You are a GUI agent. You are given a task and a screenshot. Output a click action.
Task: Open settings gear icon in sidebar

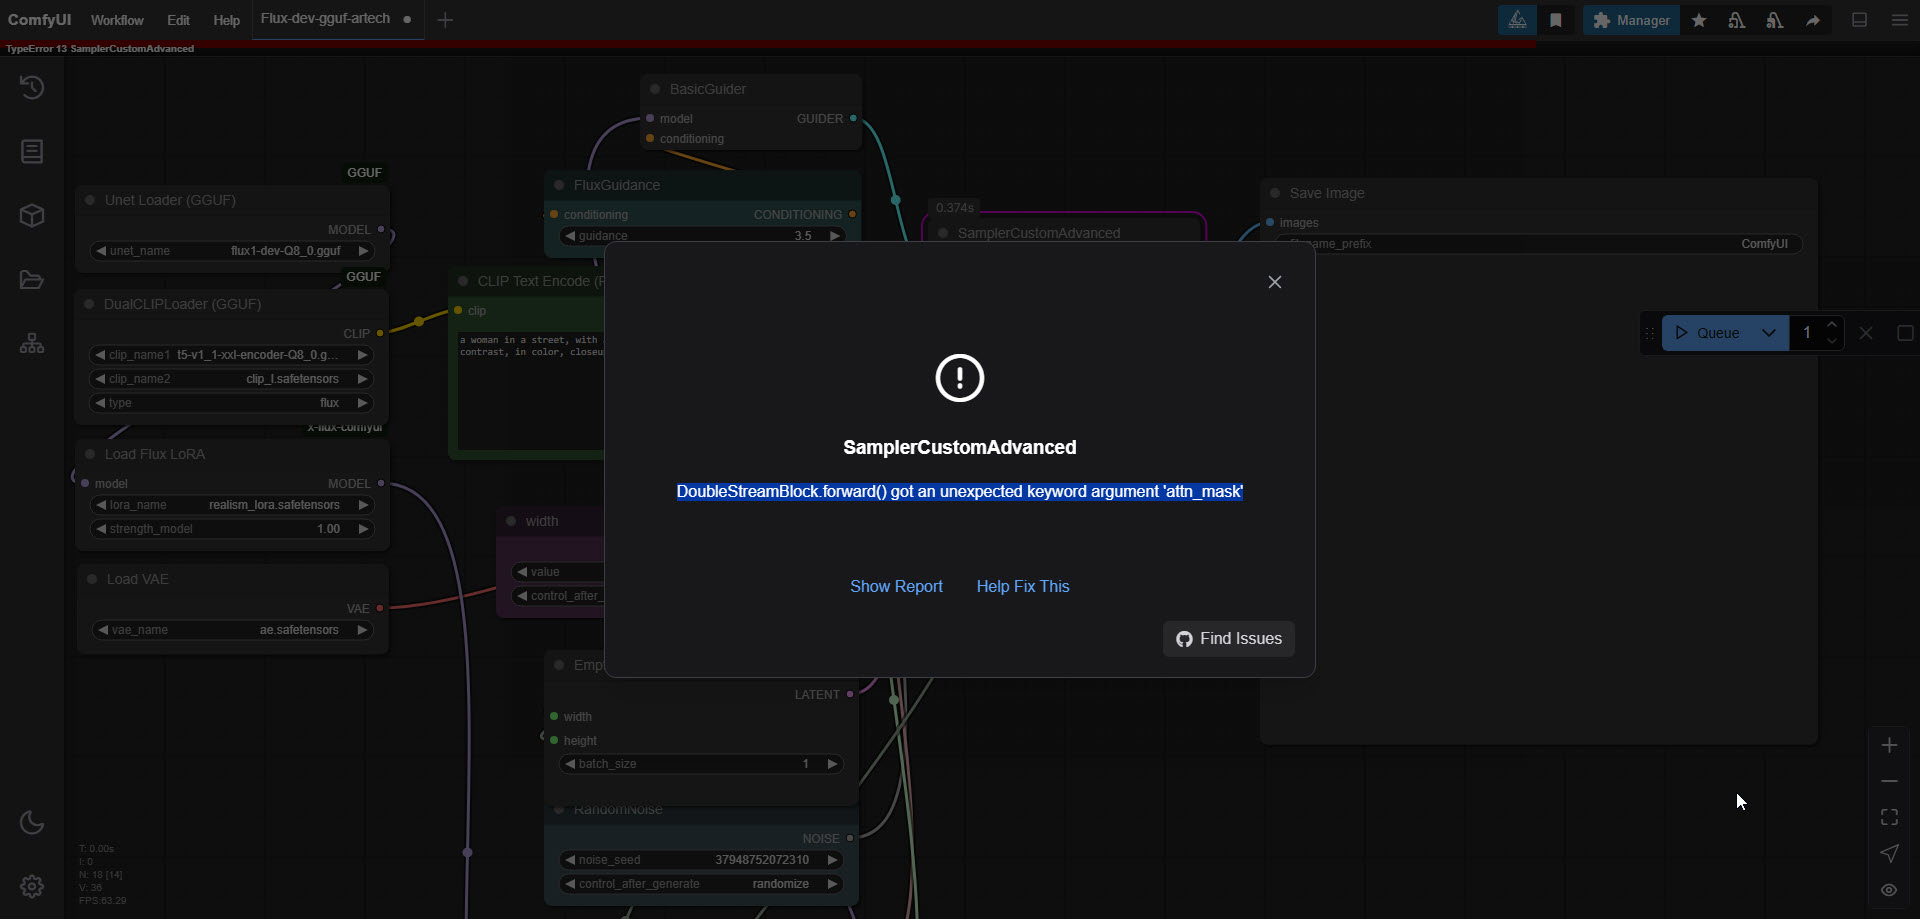pos(32,886)
